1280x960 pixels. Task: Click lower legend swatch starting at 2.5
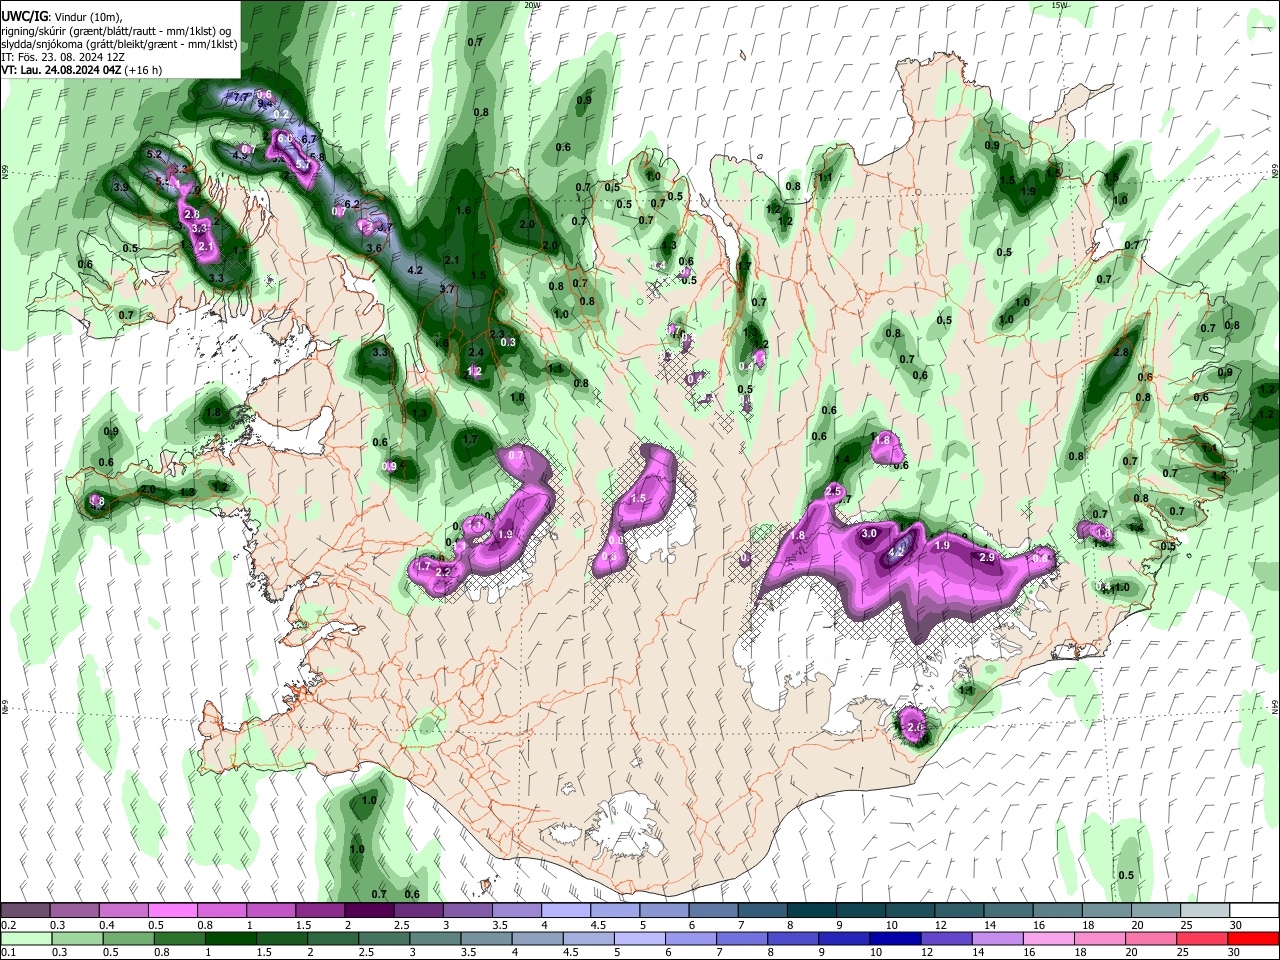click(384, 939)
